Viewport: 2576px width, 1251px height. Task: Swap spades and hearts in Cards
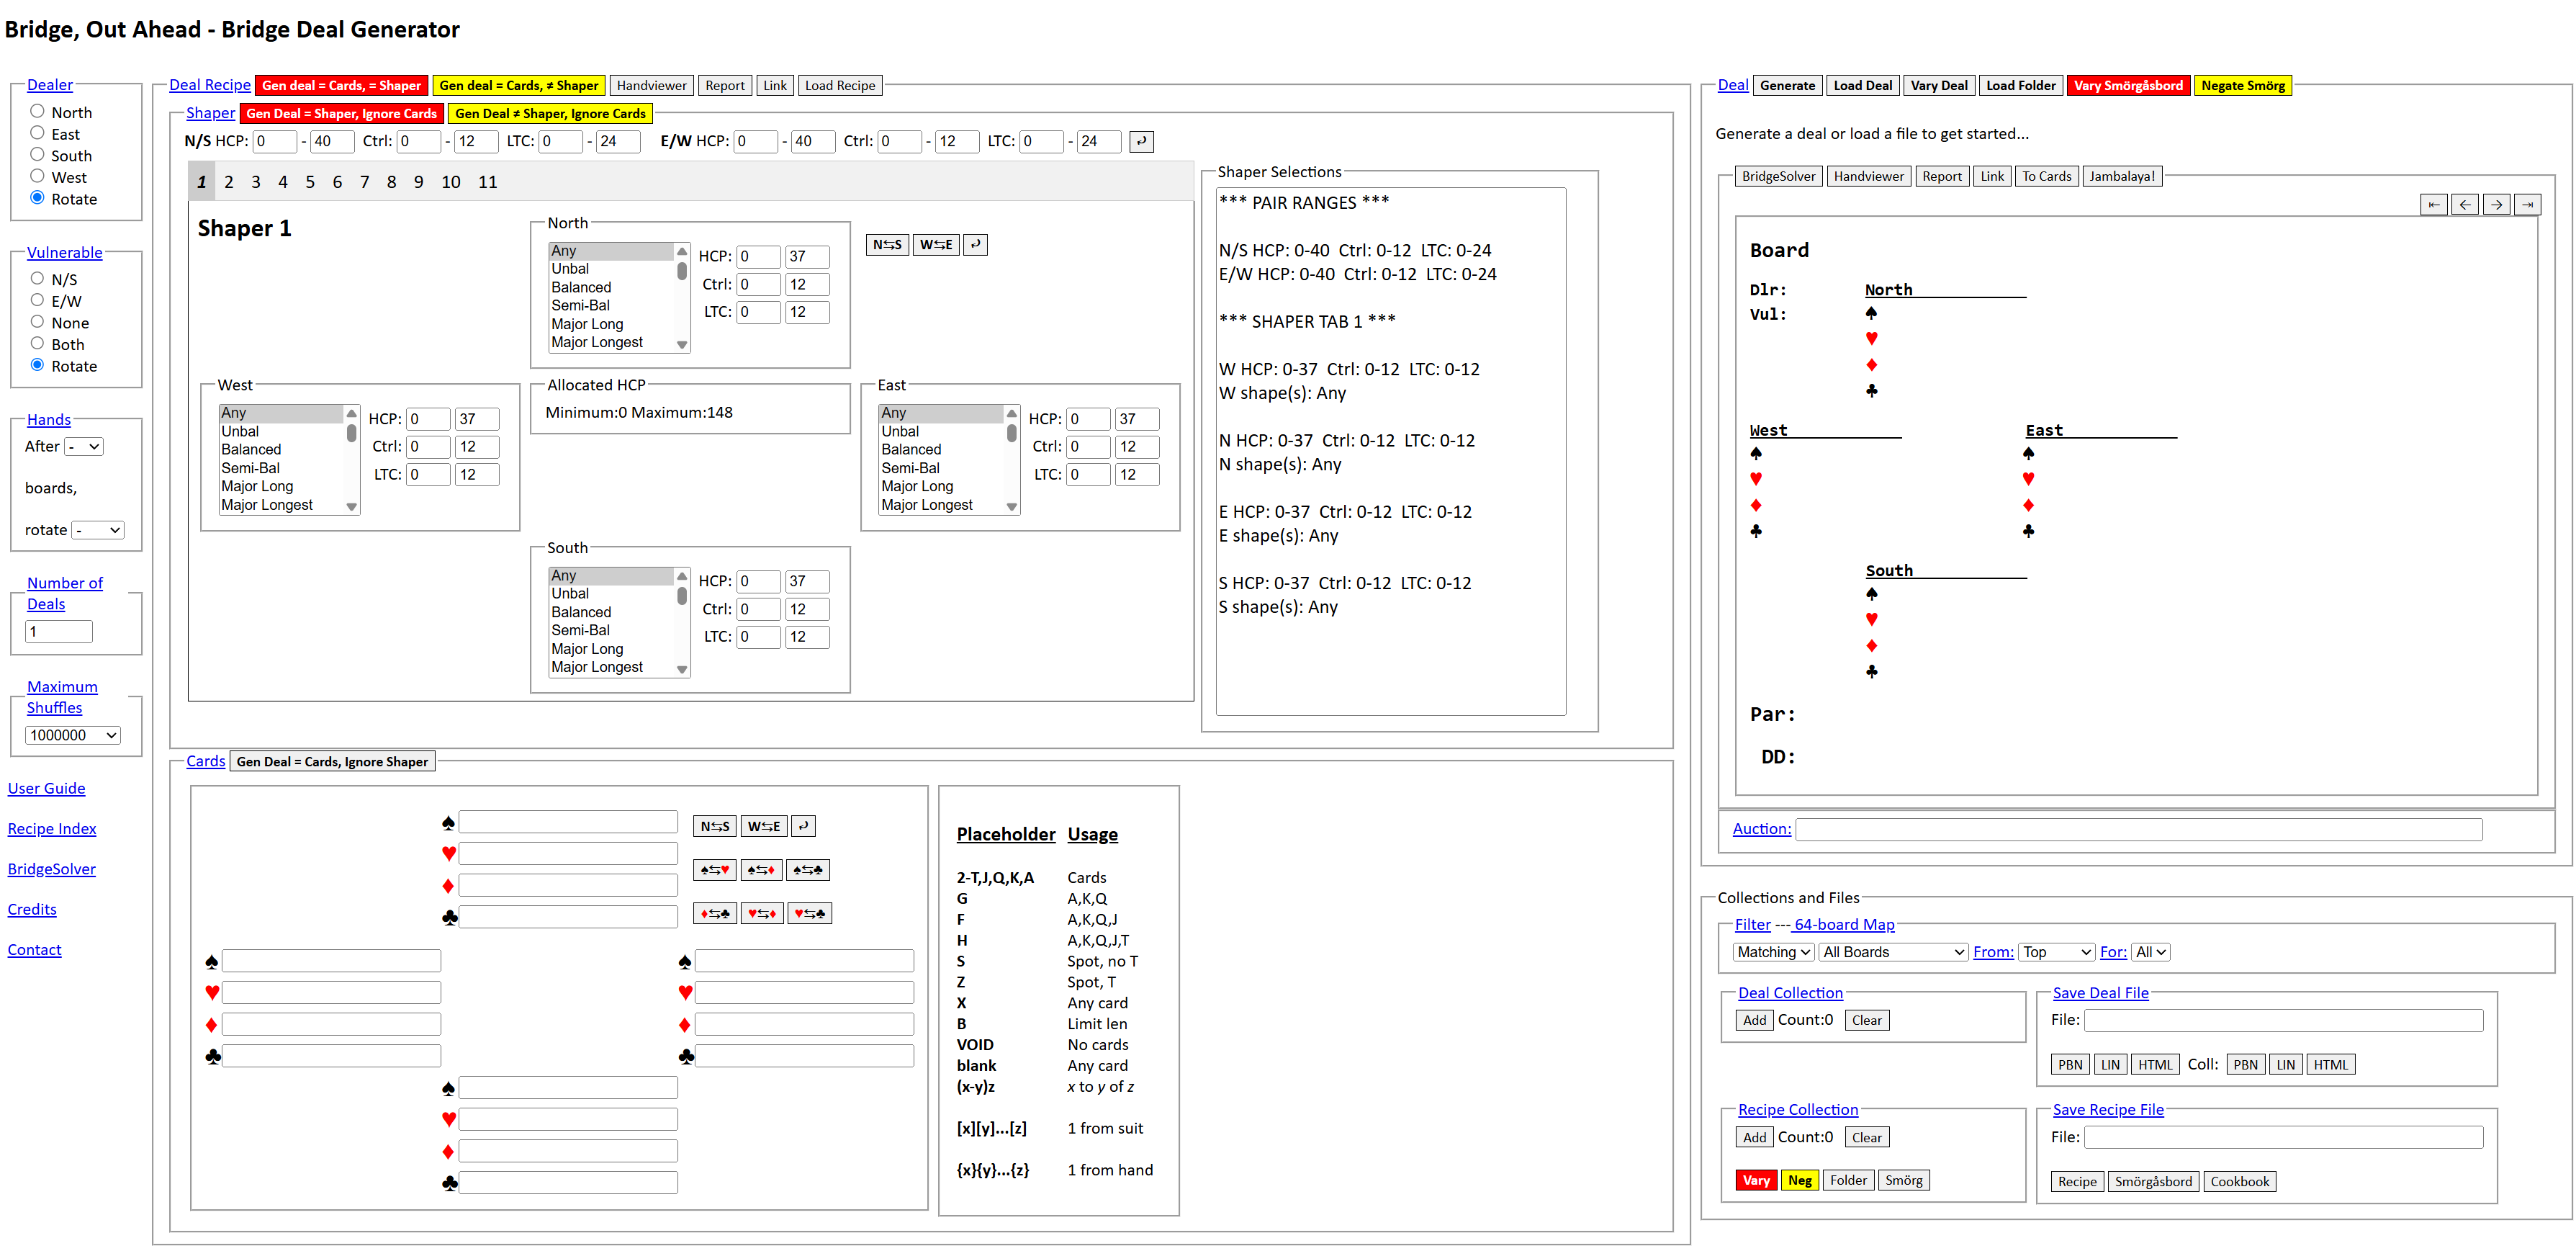click(714, 870)
